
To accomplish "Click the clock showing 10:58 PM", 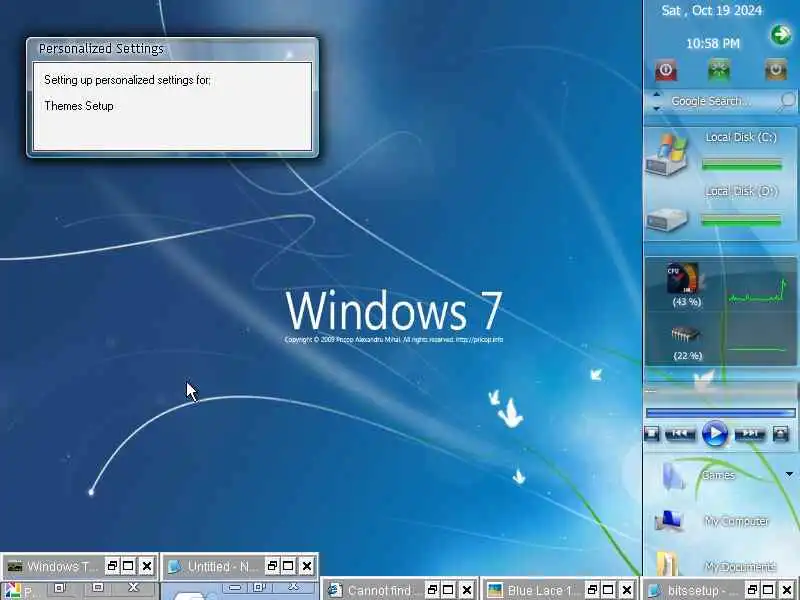I will pos(713,43).
